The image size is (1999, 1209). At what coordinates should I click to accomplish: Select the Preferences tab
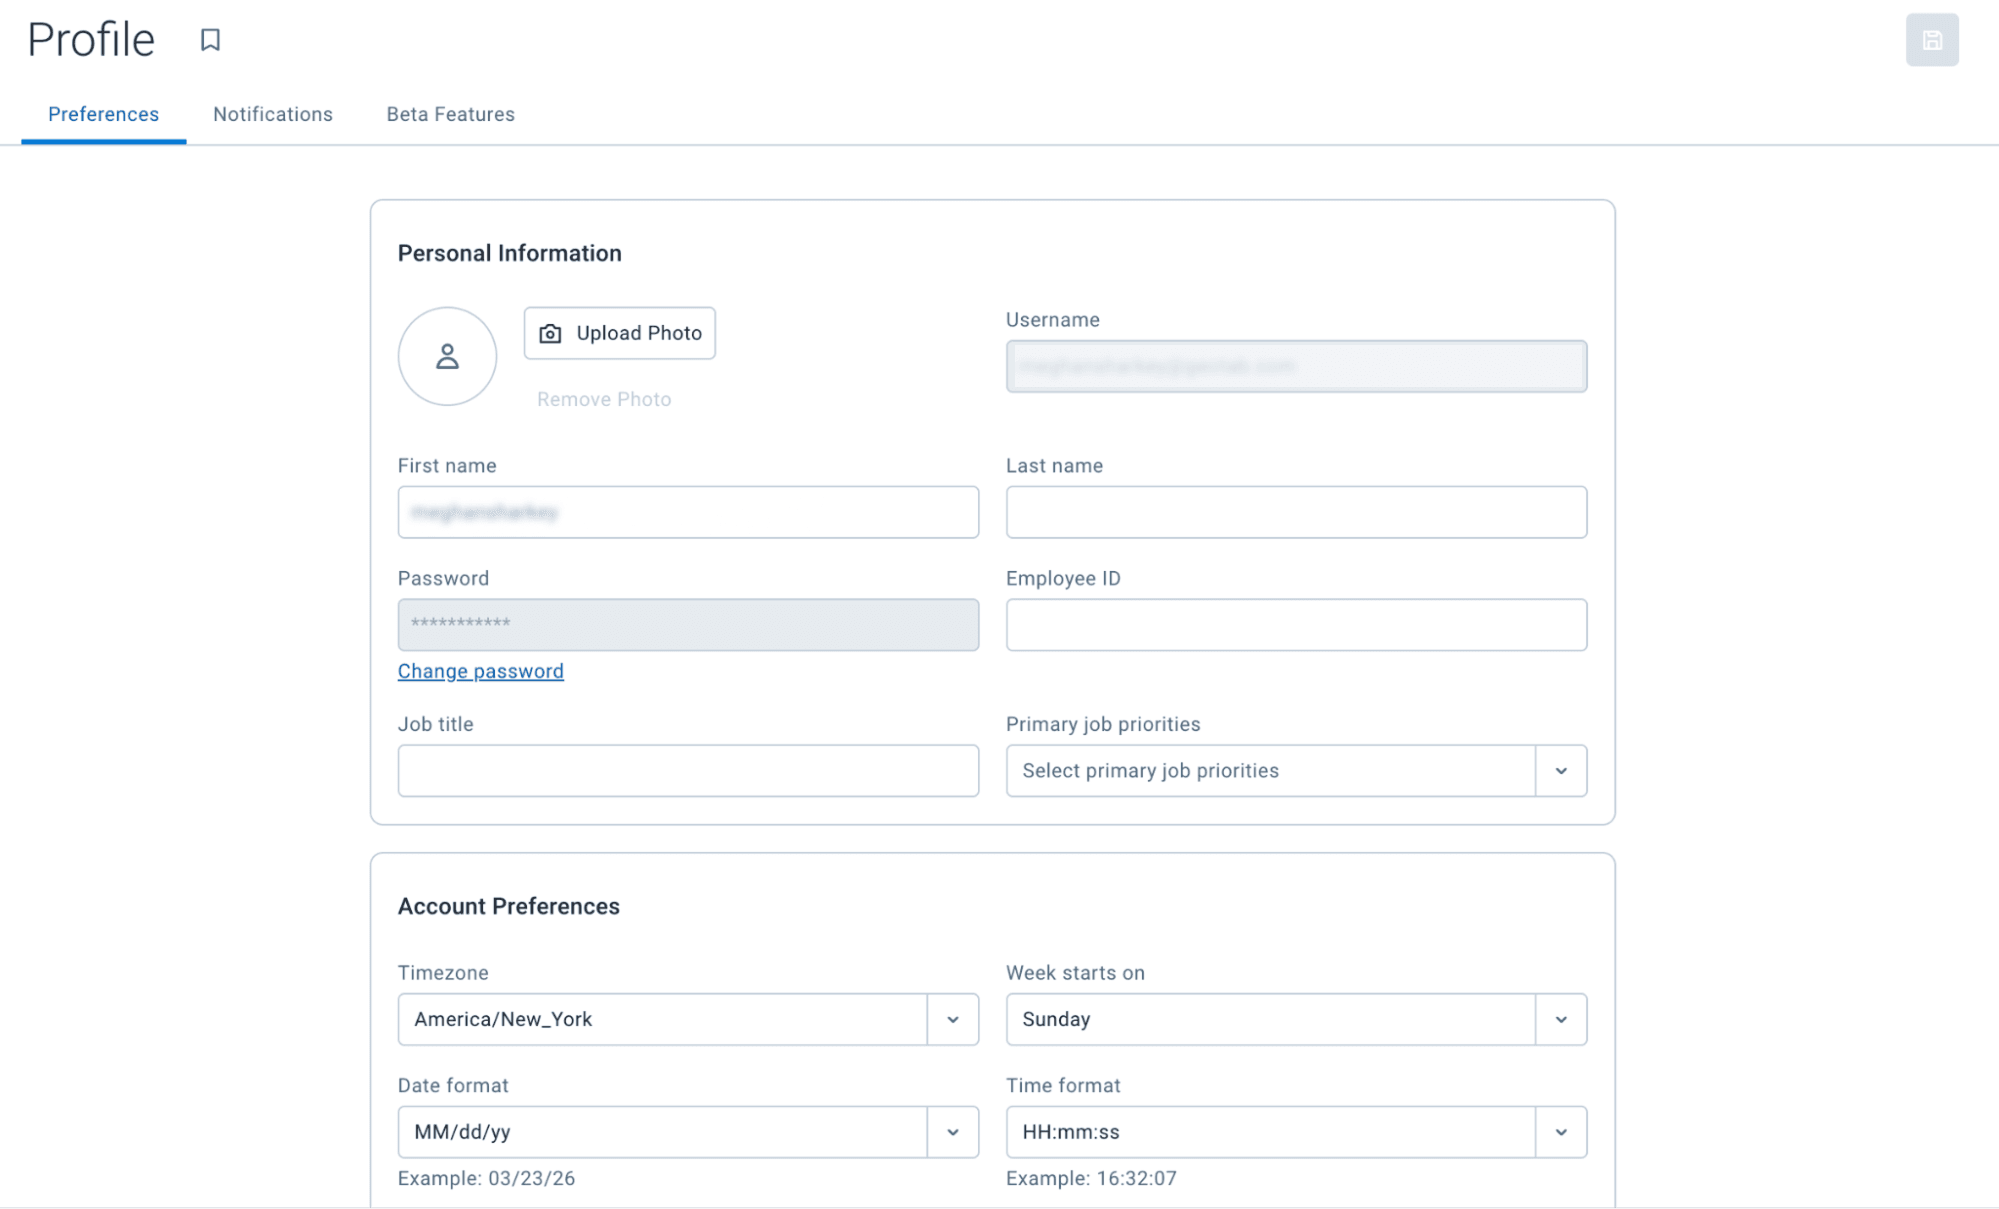tap(103, 114)
